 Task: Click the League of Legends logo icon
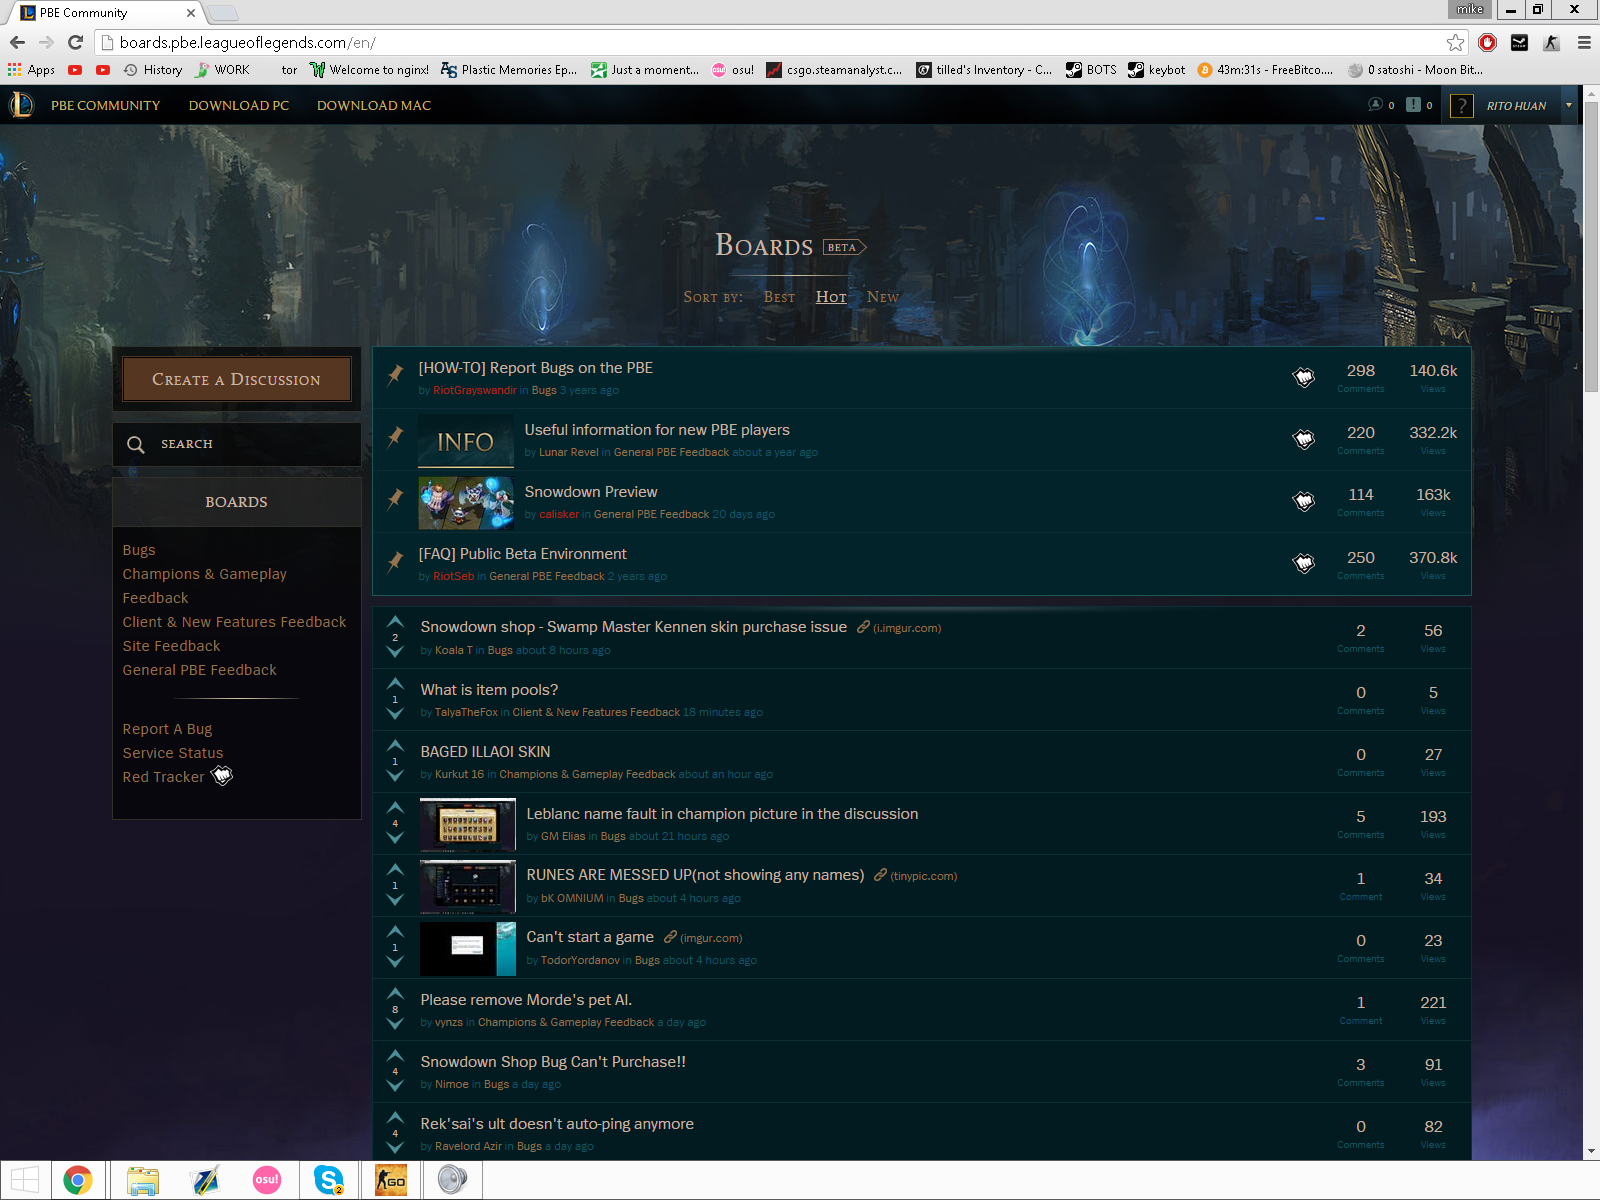coord(21,105)
